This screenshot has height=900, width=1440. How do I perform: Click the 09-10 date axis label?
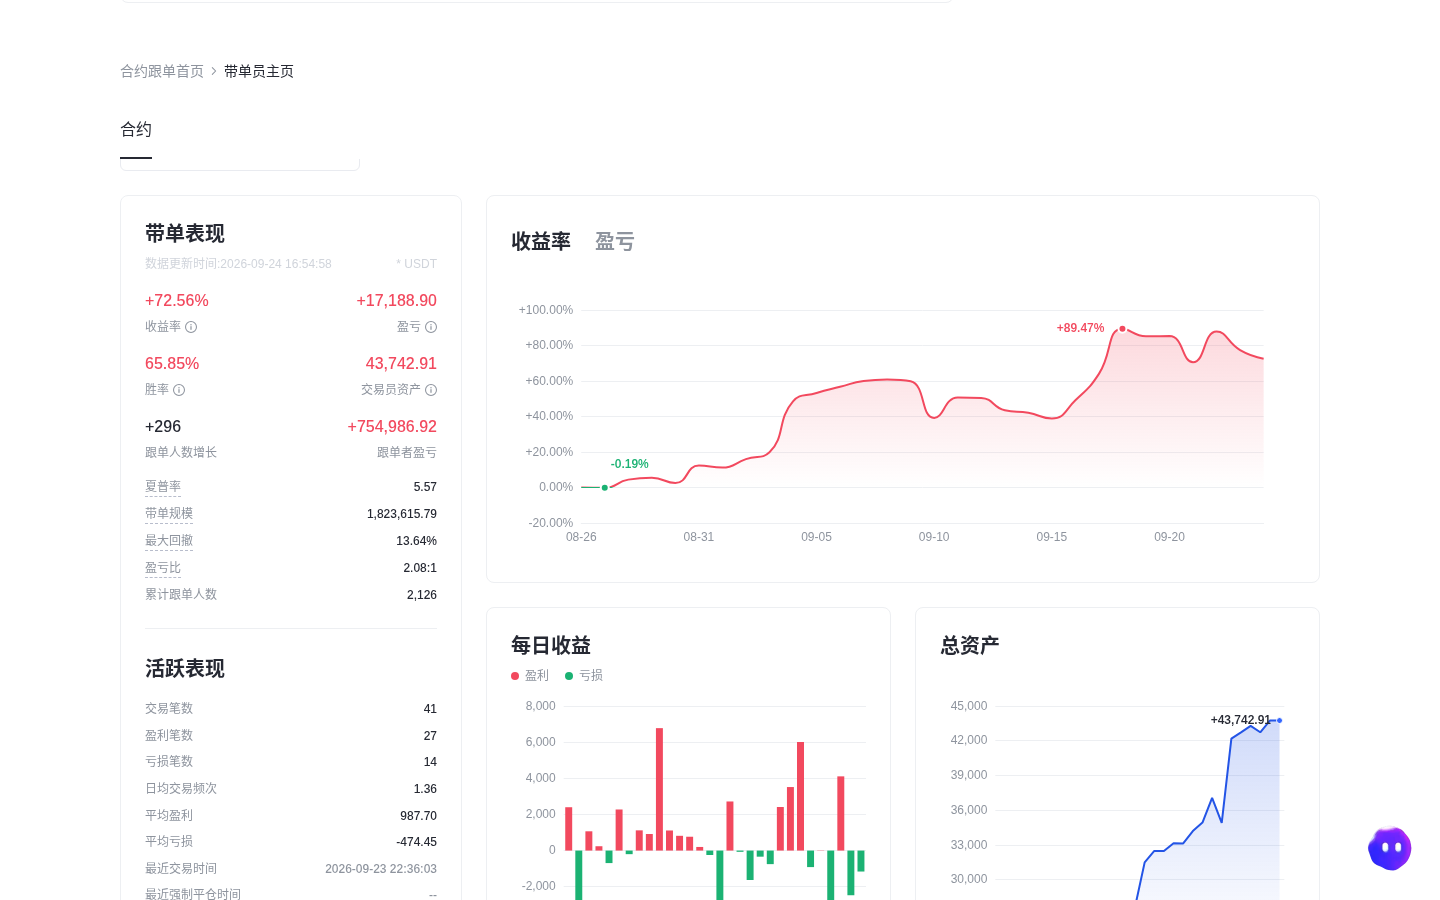[934, 537]
